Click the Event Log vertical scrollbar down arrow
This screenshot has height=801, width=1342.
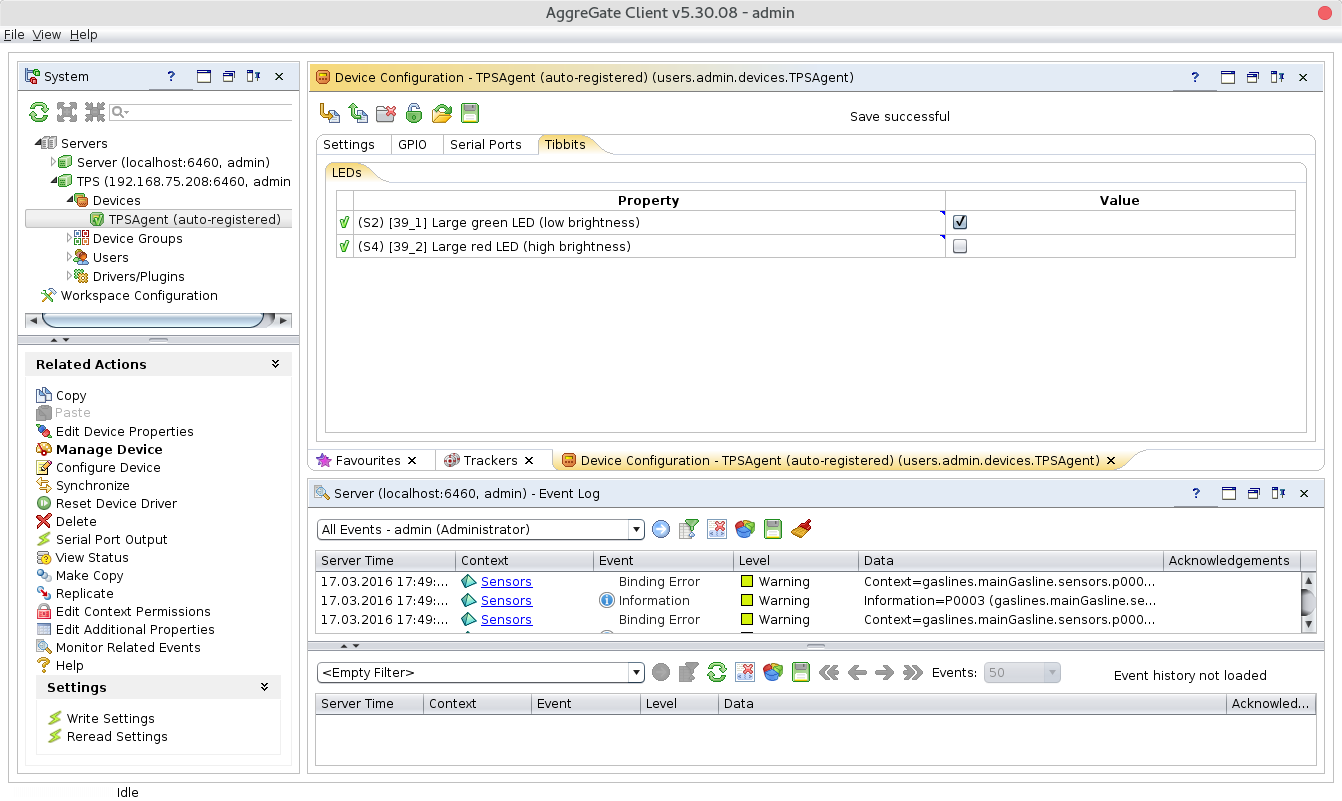[x=1308, y=624]
